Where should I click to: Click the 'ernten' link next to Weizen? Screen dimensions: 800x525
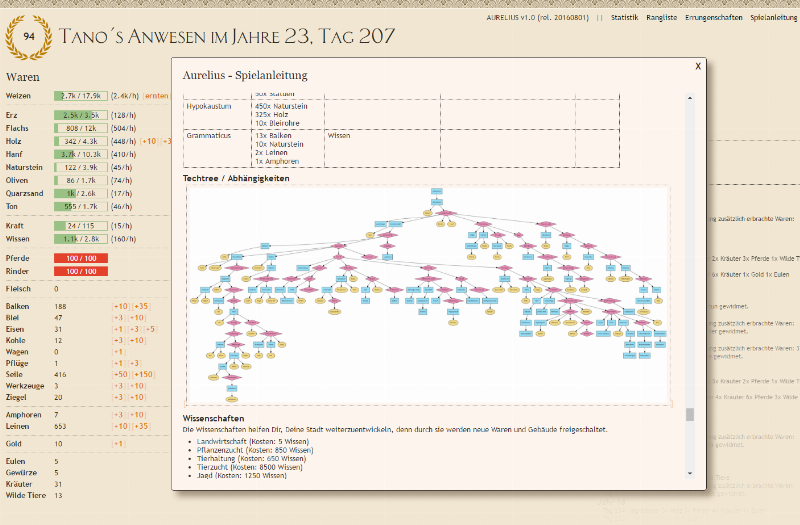[x=157, y=96]
